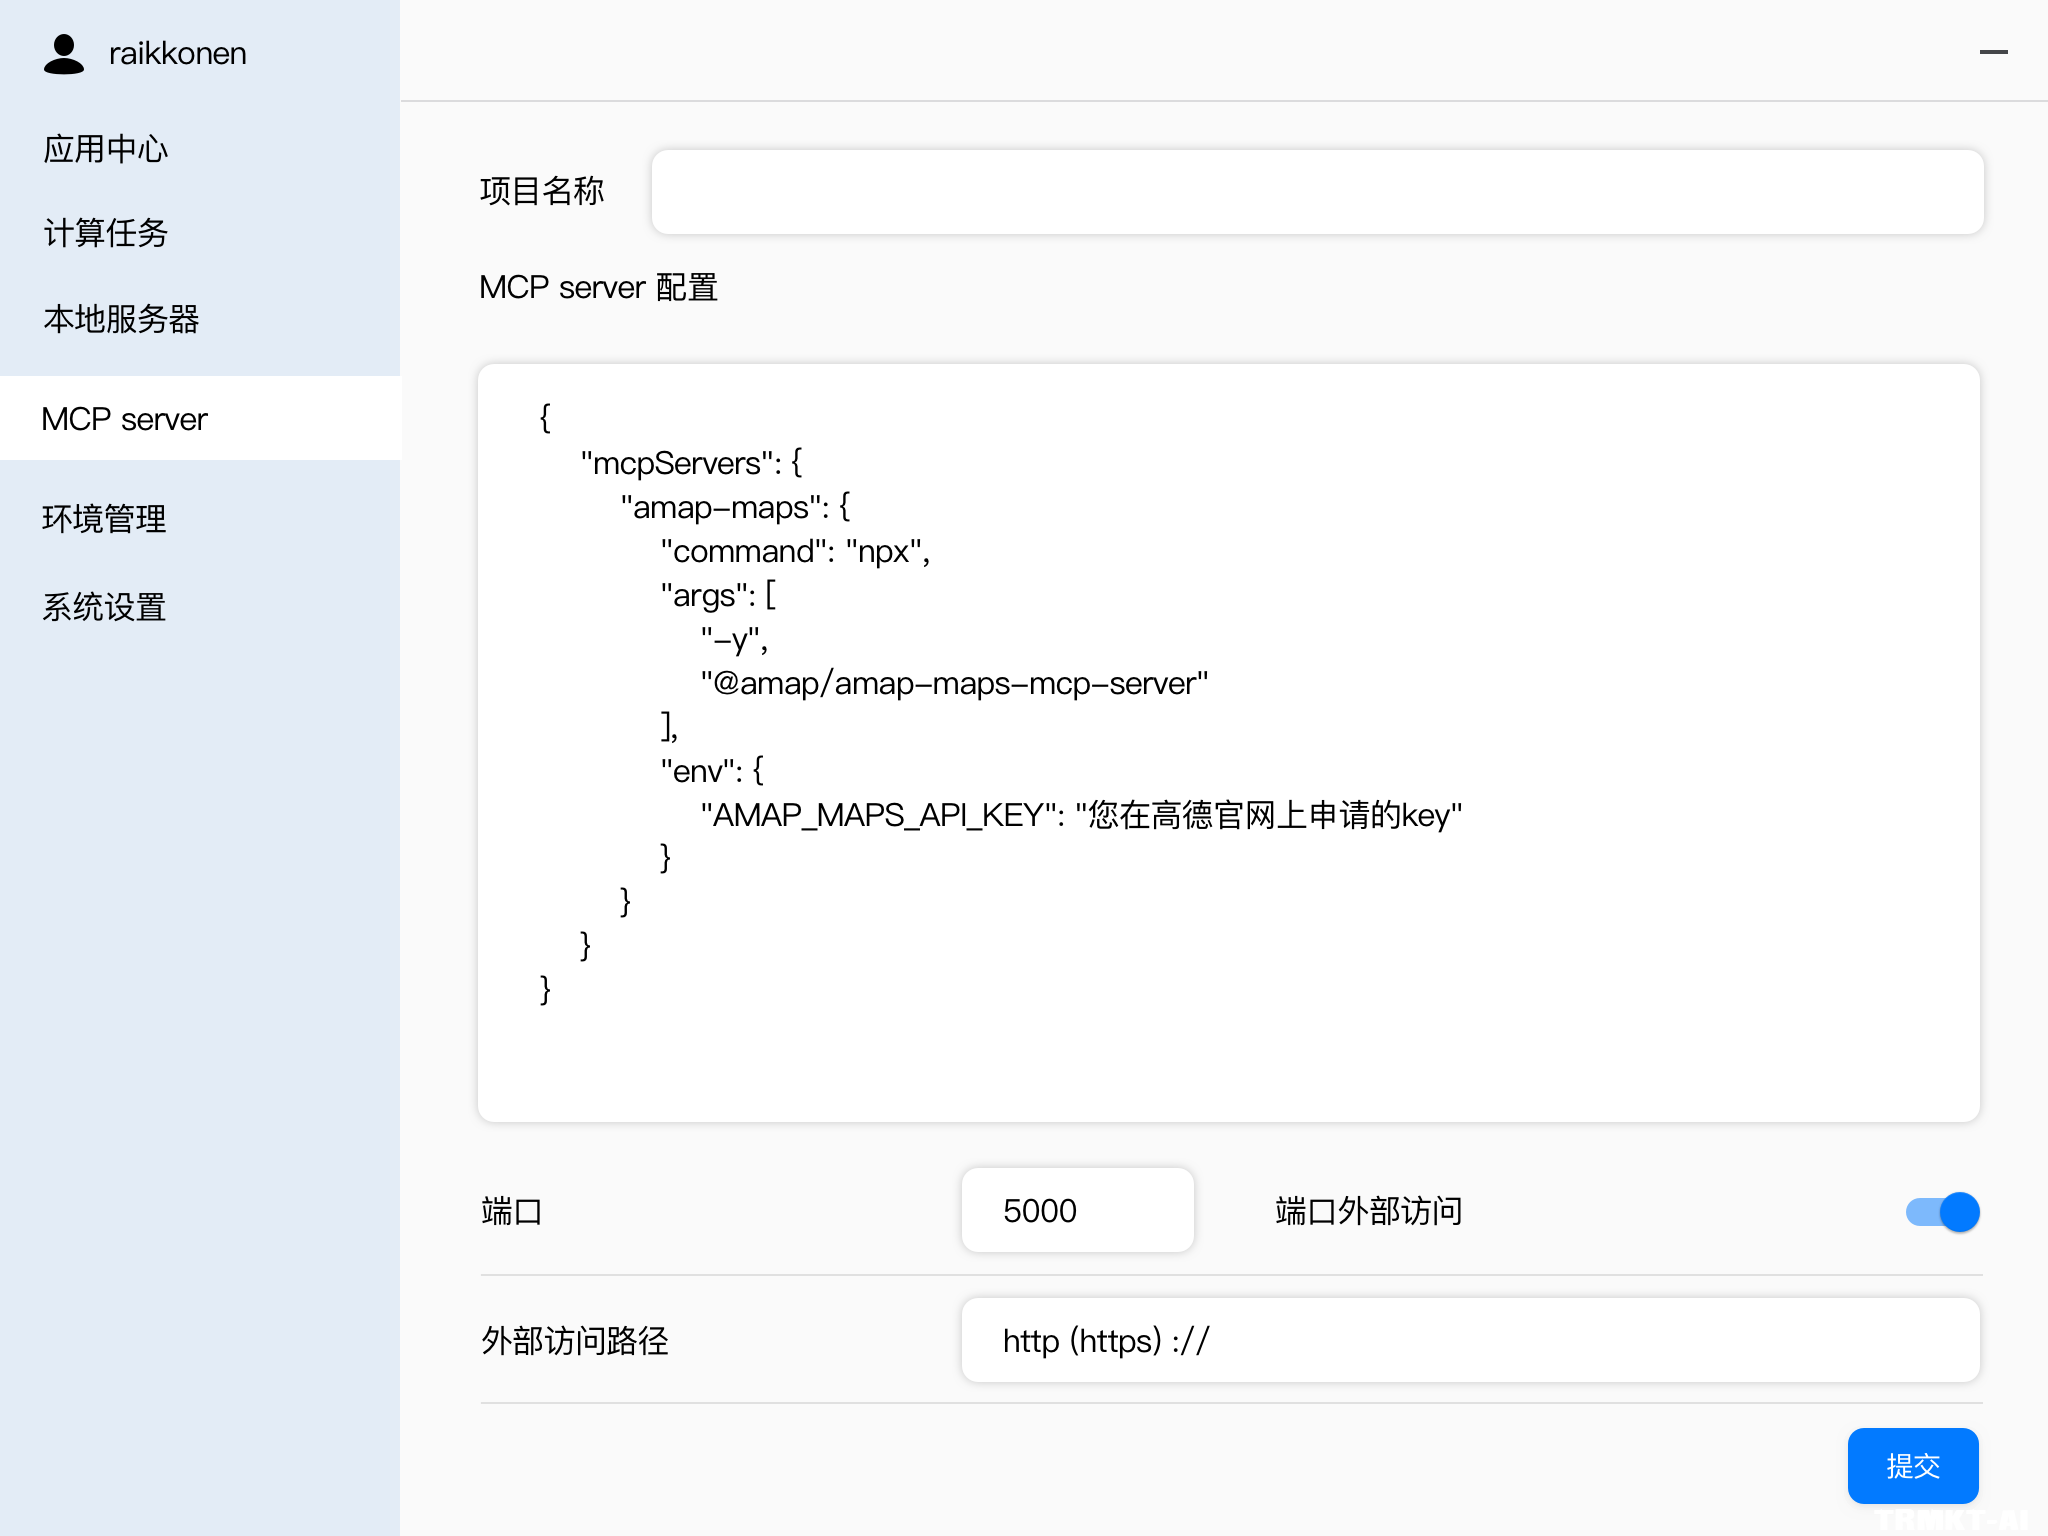Open the raikkonen user profile avatar
The image size is (2048, 1536).
pos(64,54)
